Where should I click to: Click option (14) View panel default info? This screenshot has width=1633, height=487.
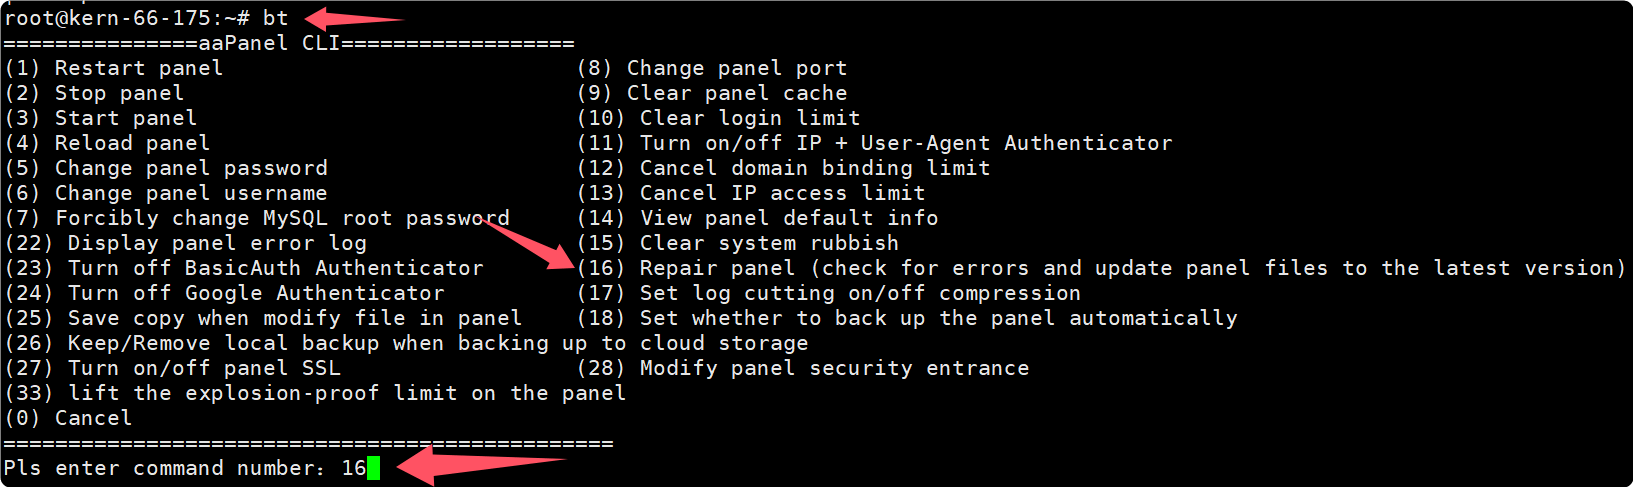click(757, 218)
